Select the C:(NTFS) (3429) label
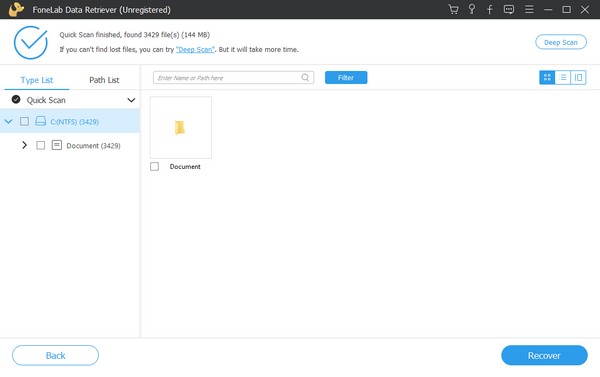This screenshot has width=600, height=377. point(75,122)
